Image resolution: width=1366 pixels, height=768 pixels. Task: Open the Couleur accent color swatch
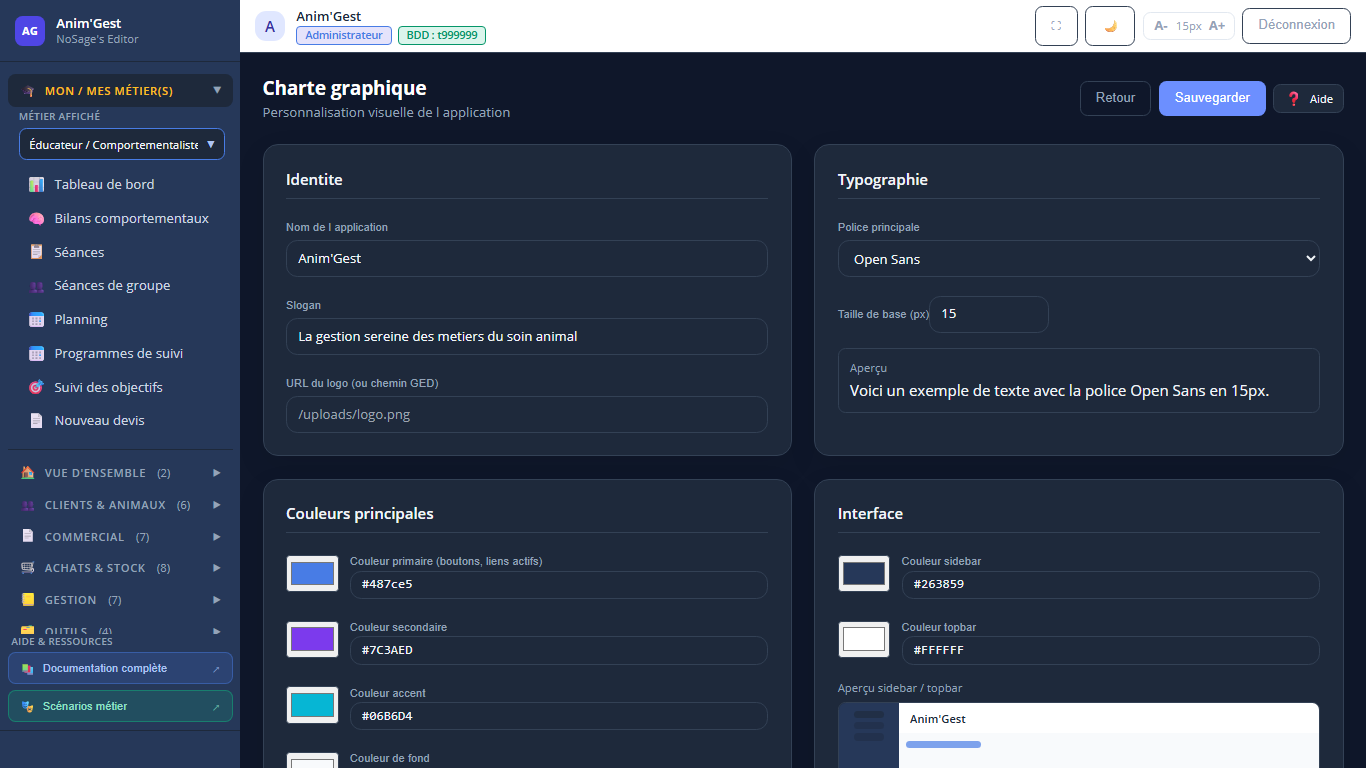pyautogui.click(x=312, y=705)
